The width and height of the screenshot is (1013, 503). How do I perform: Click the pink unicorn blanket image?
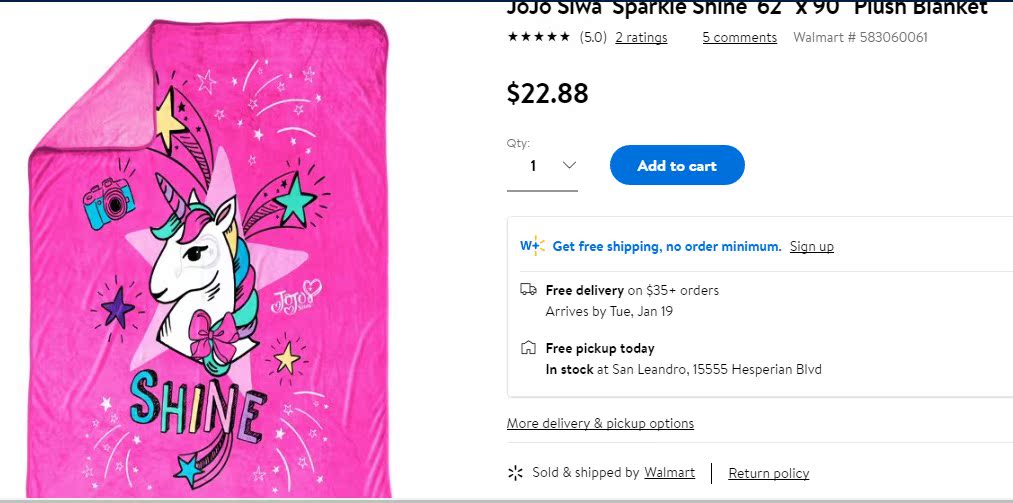click(210, 260)
